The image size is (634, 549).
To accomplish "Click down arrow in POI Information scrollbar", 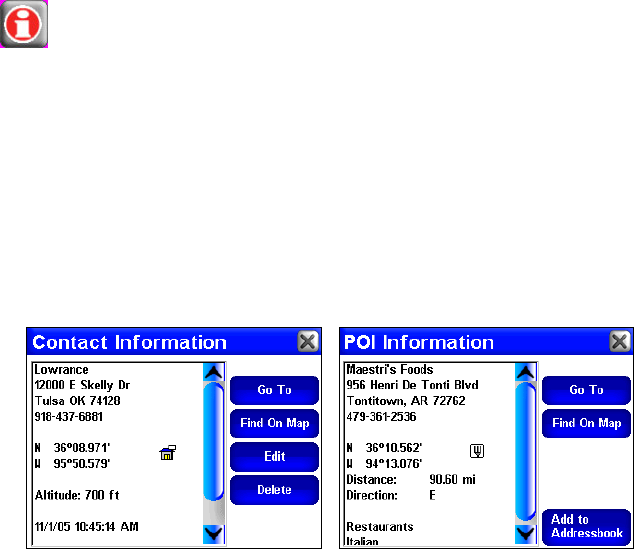I will pyautogui.click(x=526, y=534).
